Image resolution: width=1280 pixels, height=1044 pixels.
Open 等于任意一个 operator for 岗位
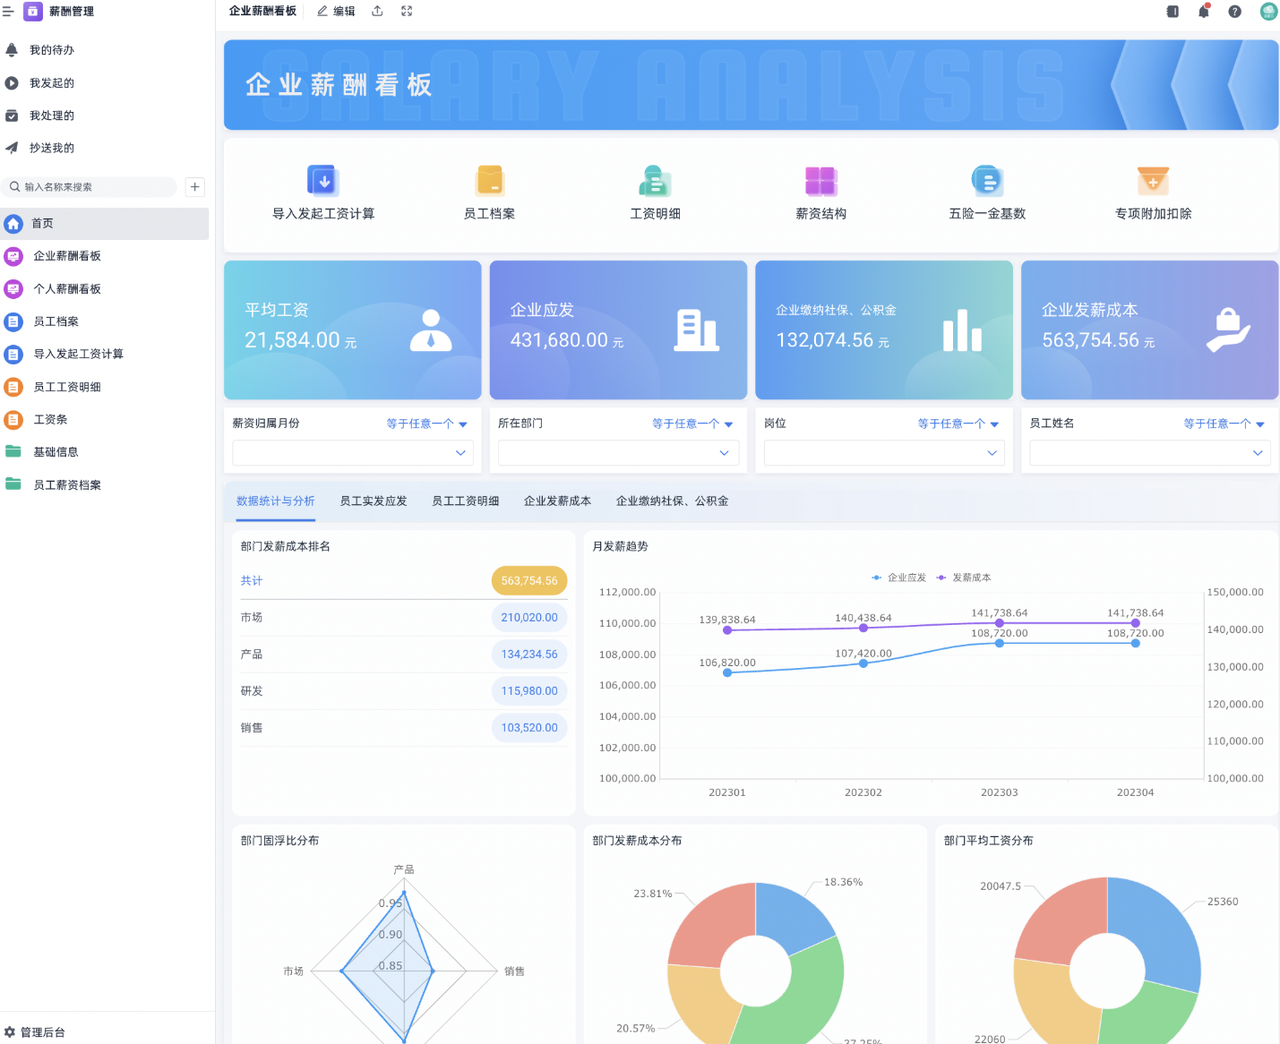tap(959, 424)
